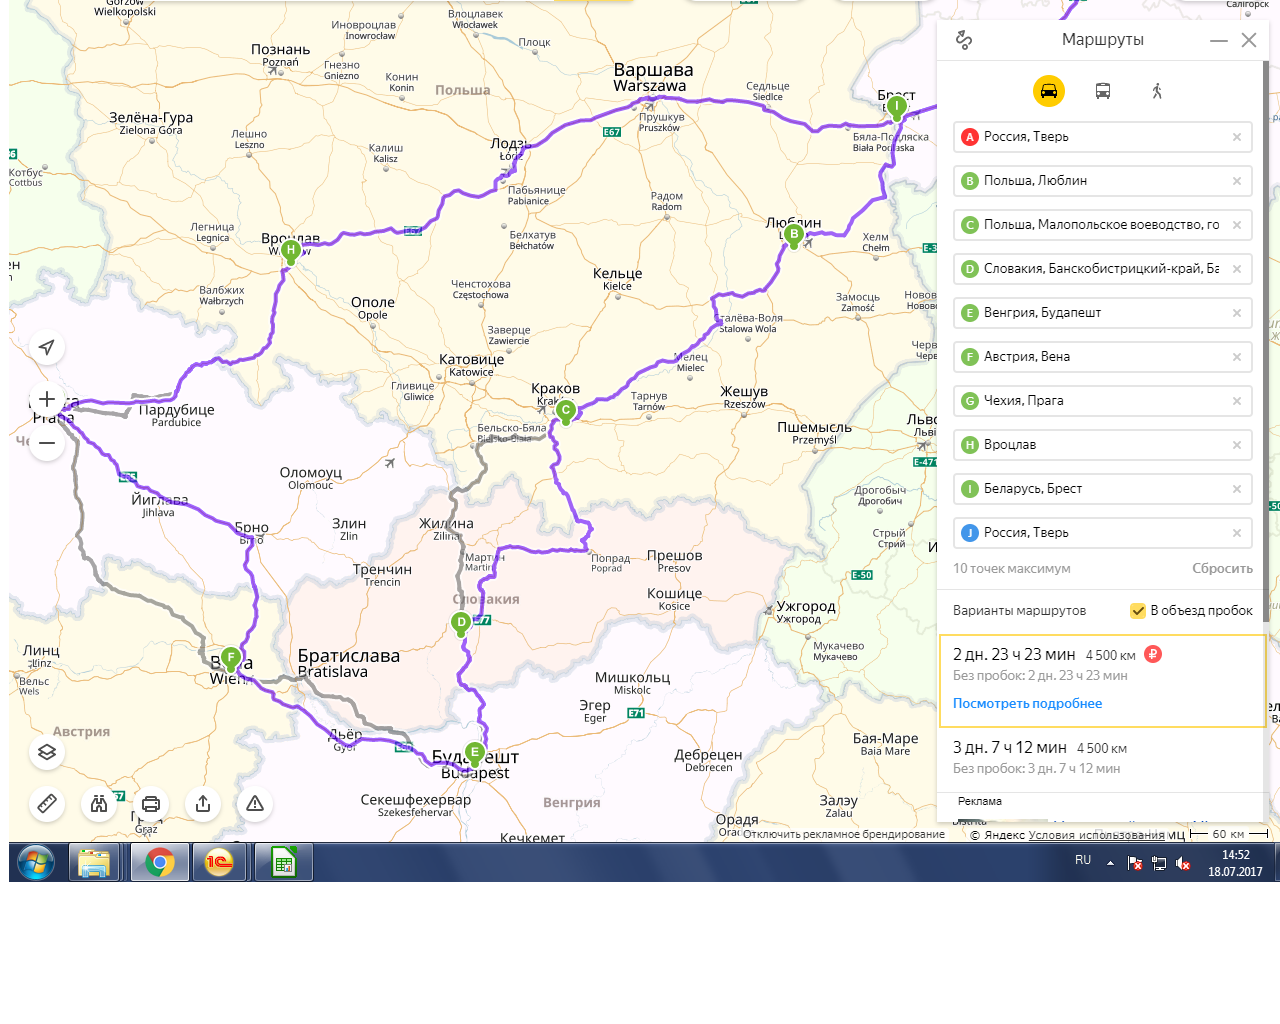
Task: Click Братислава city label on map
Action: (x=348, y=663)
